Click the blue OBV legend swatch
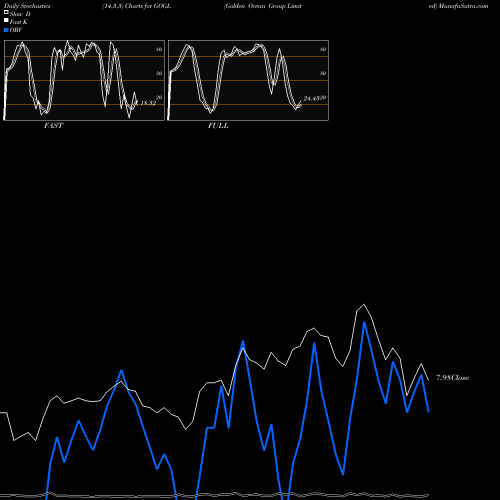This screenshot has height=500, width=500. (x=6, y=30)
